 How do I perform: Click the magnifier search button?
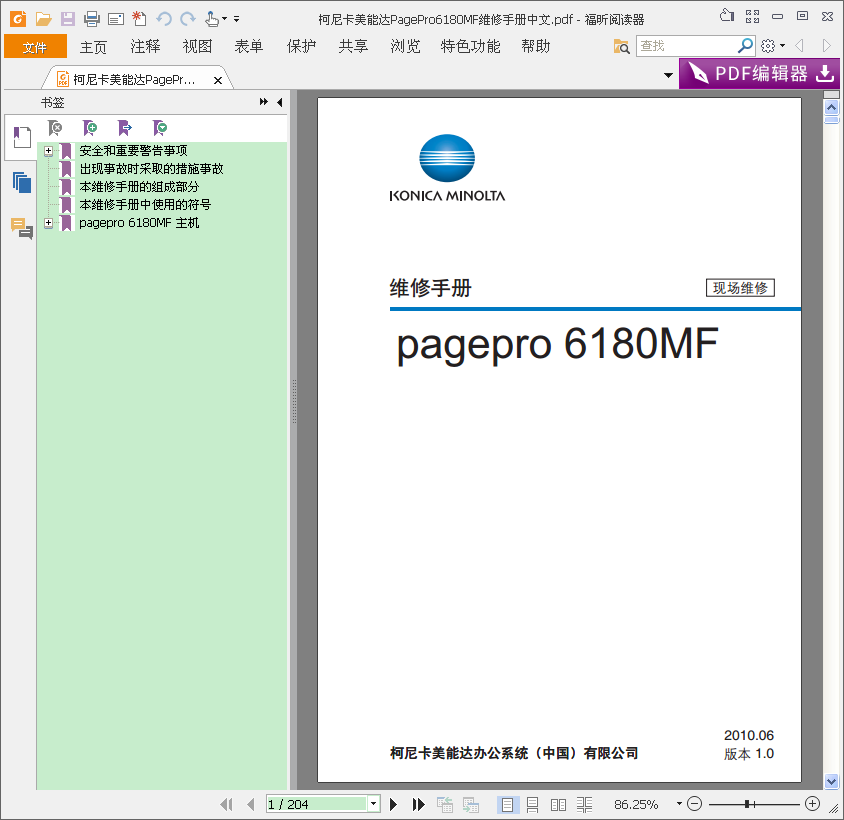pyautogui.click(x=745, y=46)
